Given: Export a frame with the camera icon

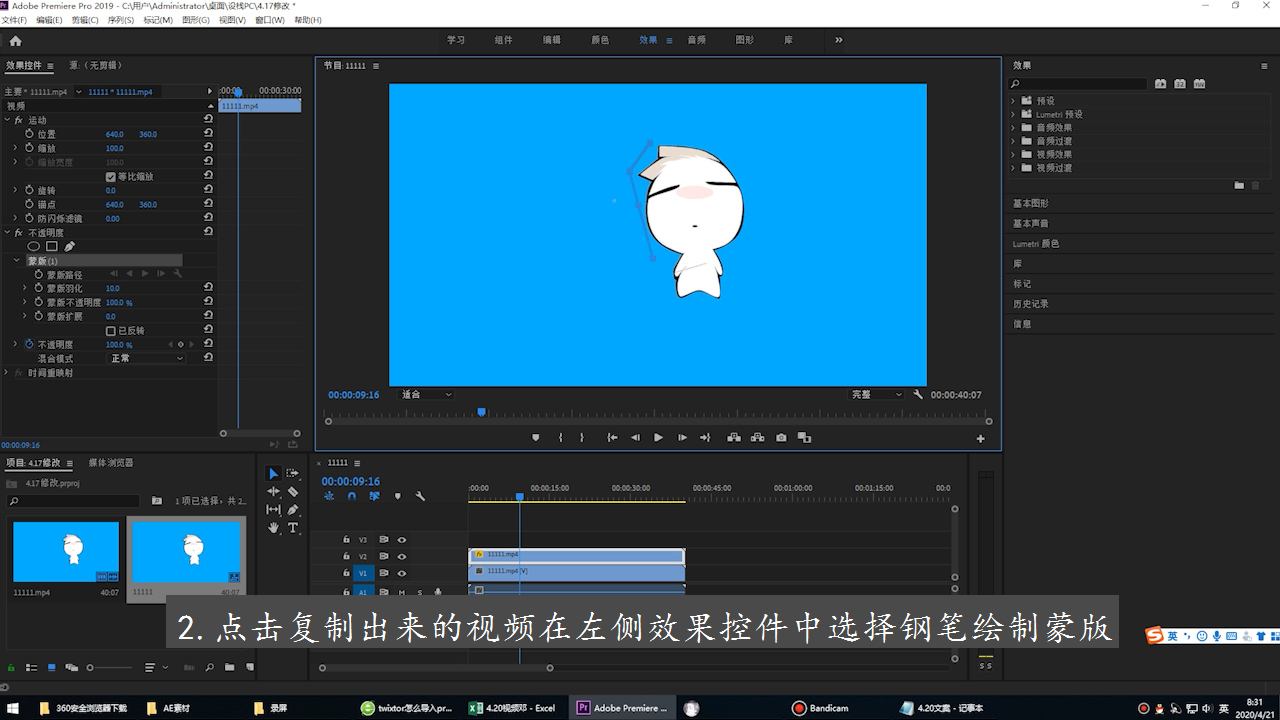Looking at the screenshot, I should tap(781, 437).
